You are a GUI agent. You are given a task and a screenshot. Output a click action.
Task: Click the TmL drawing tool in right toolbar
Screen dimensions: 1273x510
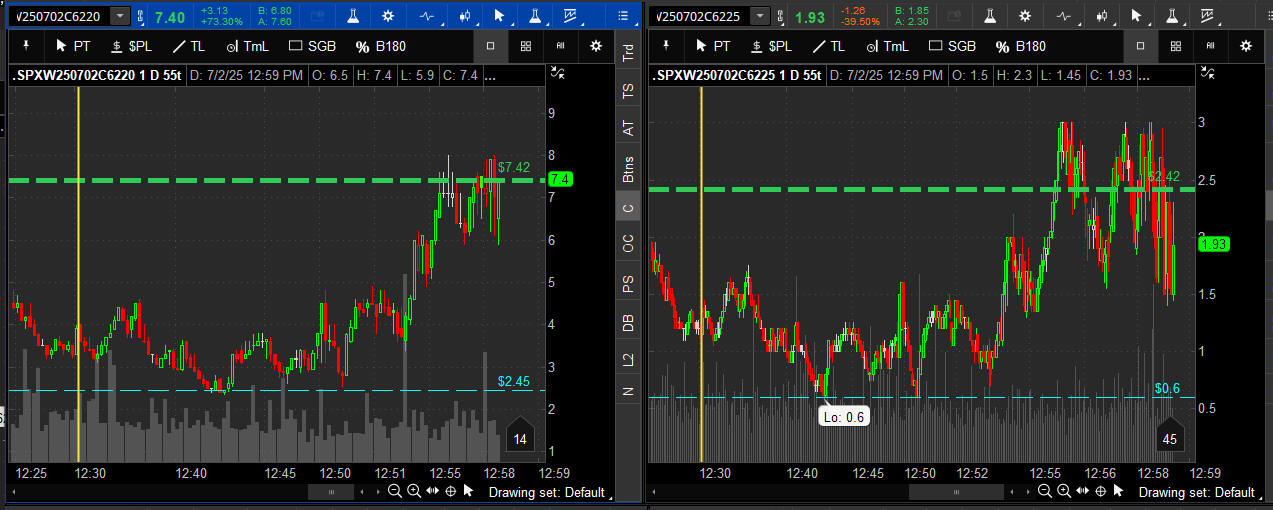click(888, 46)
